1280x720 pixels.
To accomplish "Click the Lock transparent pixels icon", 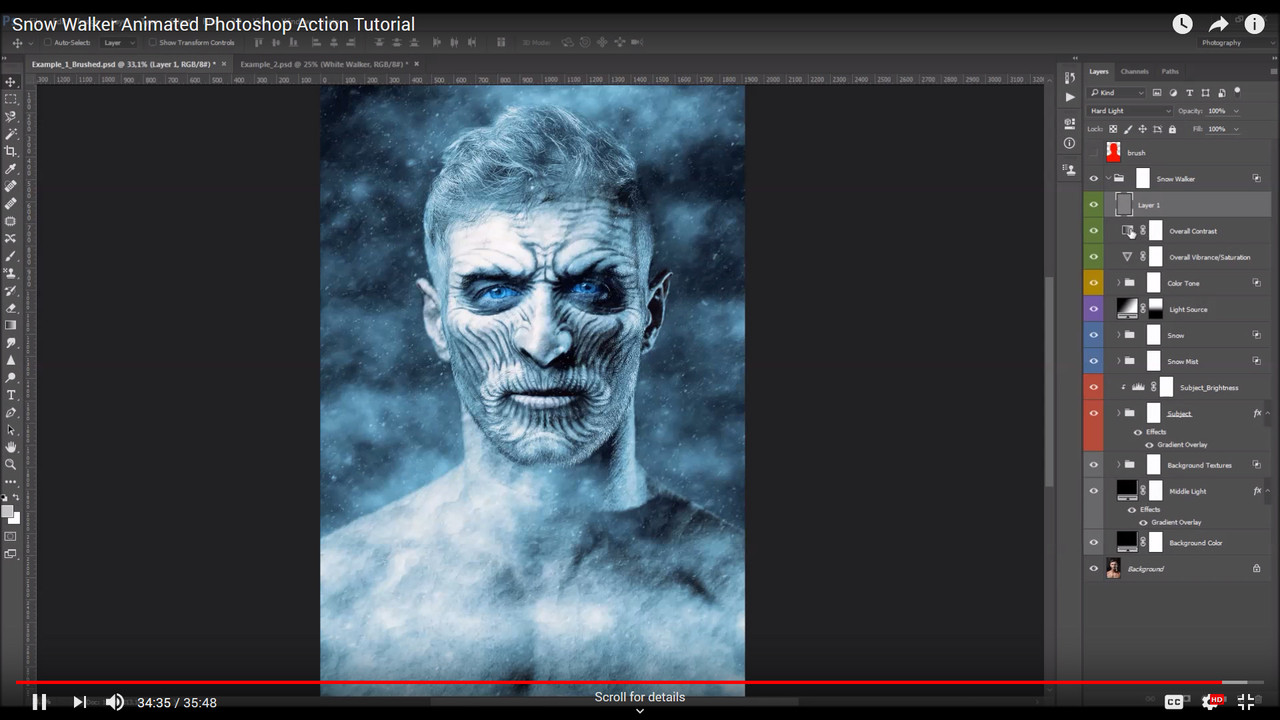I will pyautogui.click(x=1113, y=129).
